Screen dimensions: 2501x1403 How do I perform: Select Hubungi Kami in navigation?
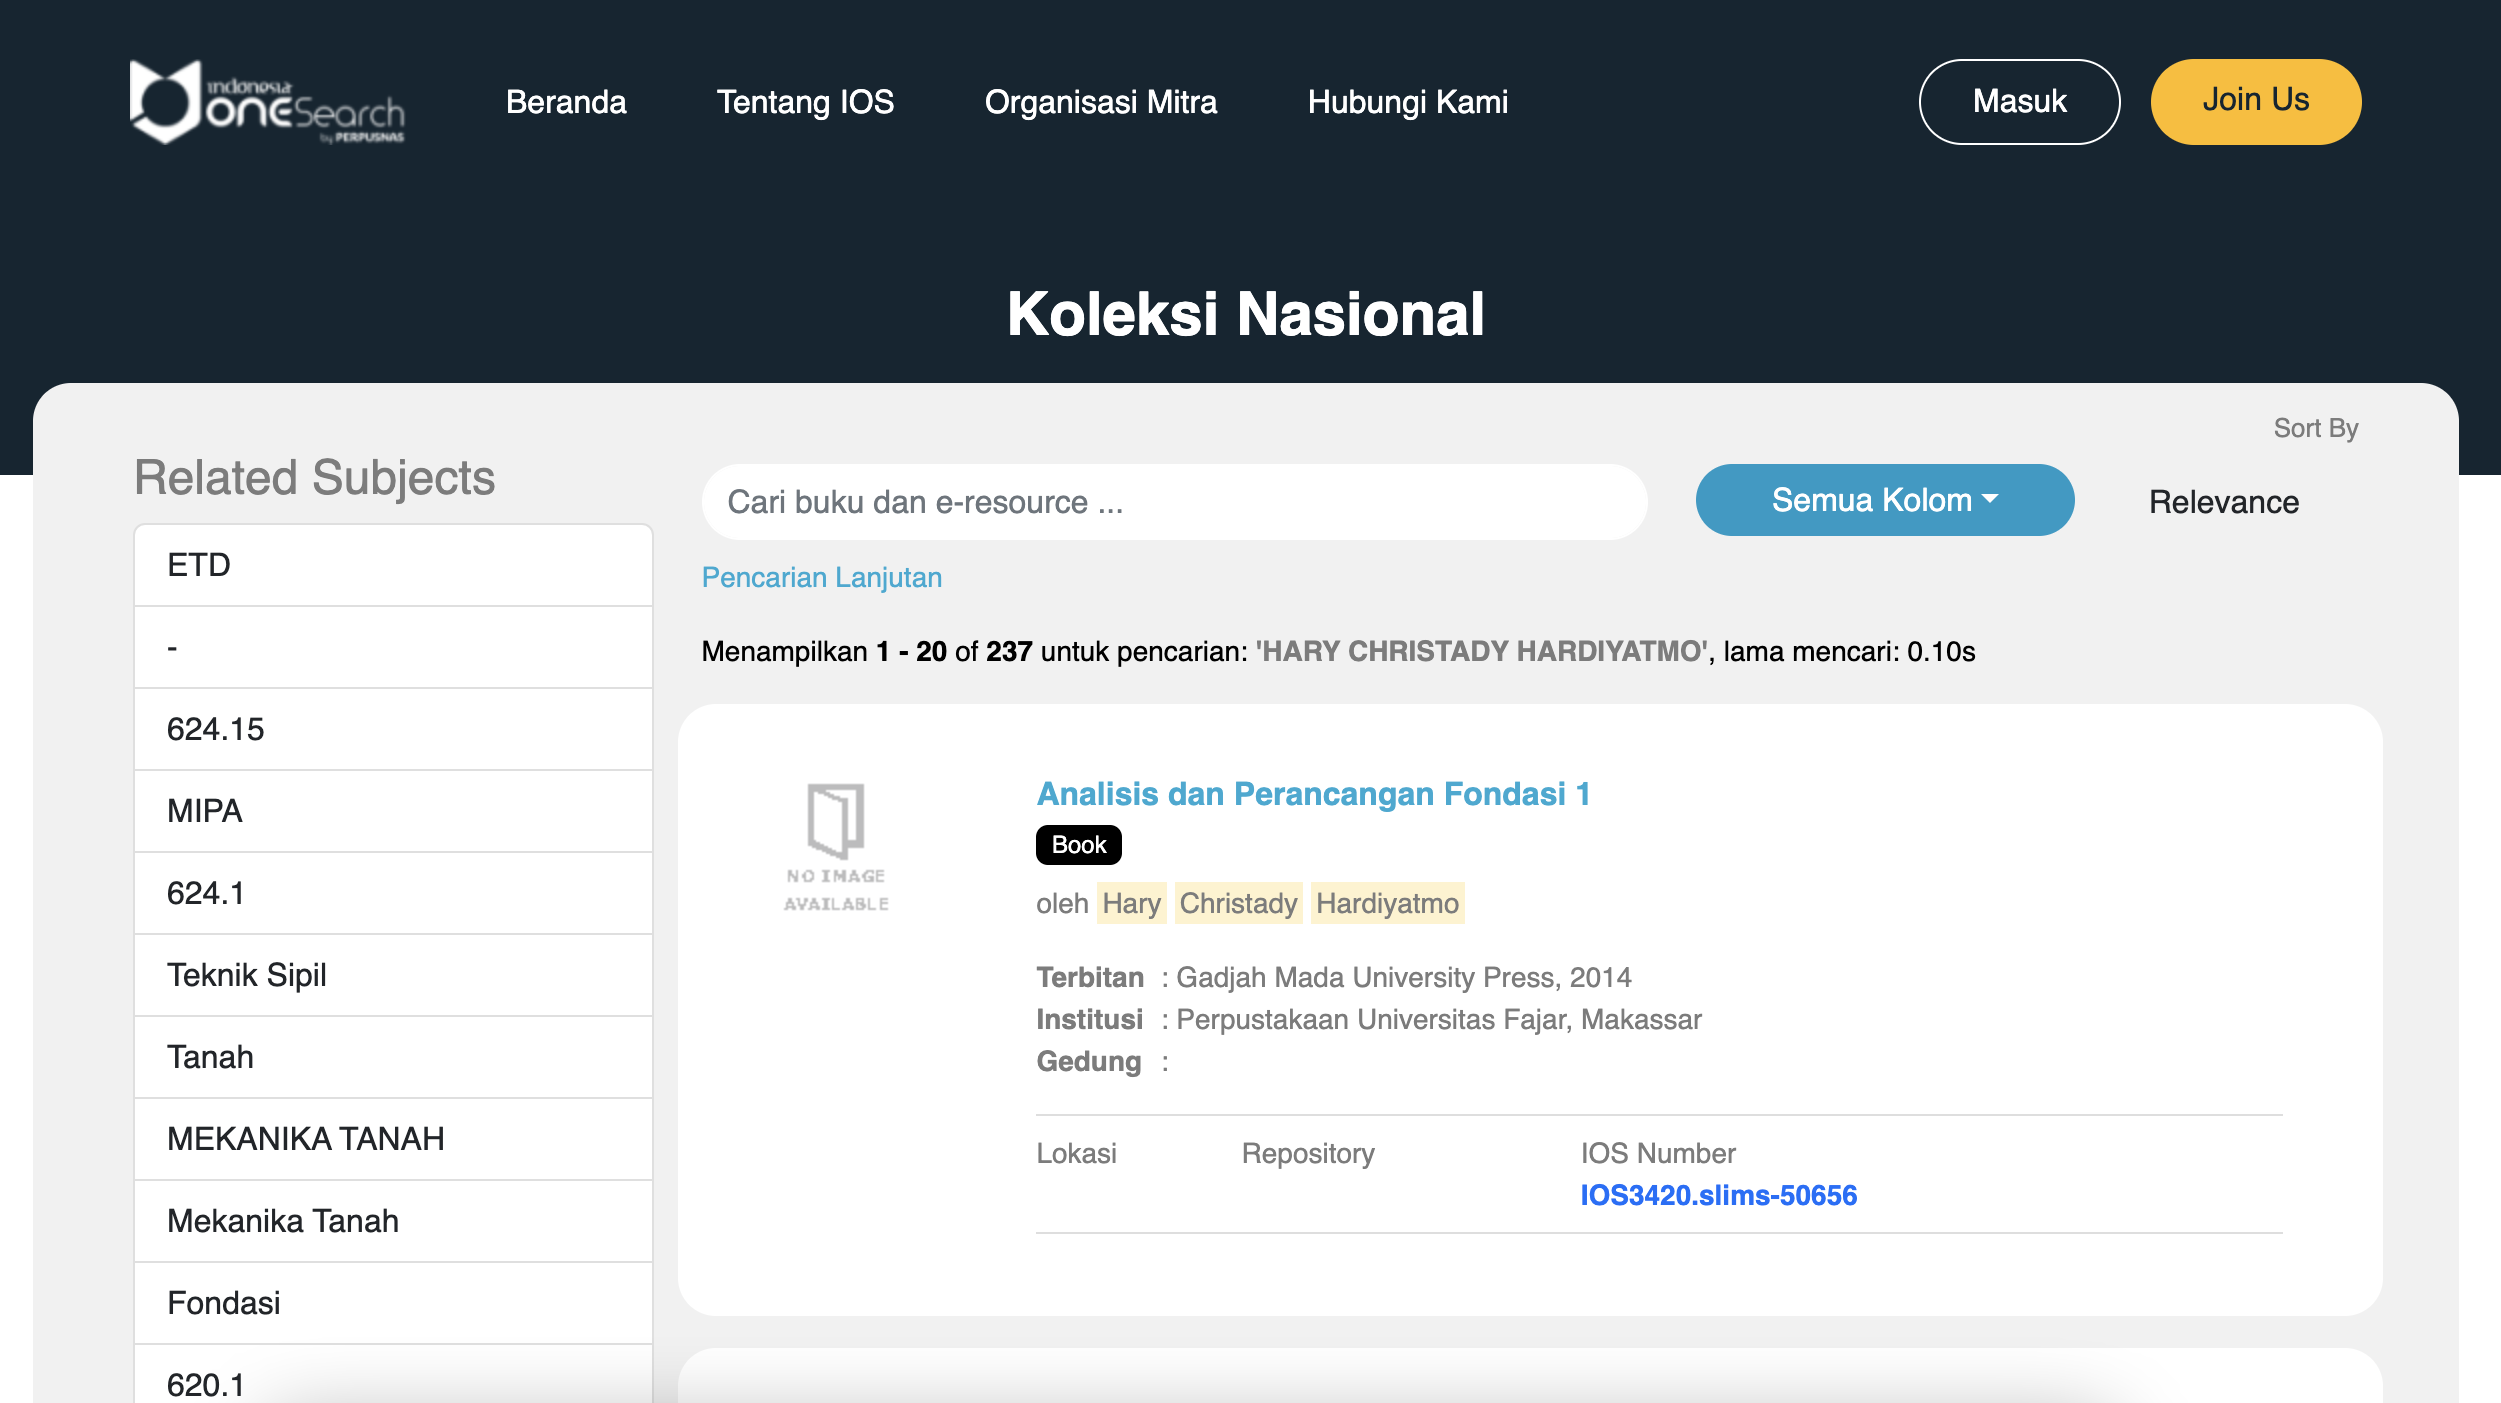1407,102
